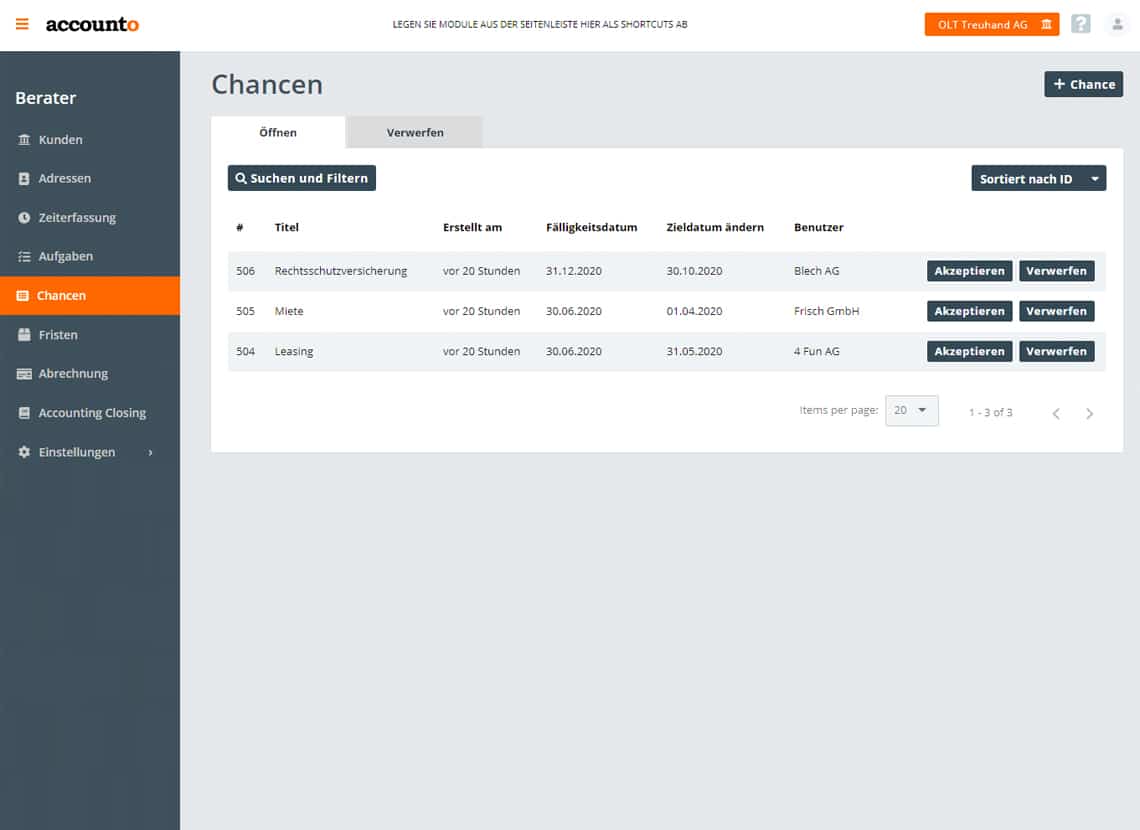Screen dimensions: 1140x830
Task: Click the Zeiterfassung clock icon
Action: pyautogui.click(x=24, y=217)
